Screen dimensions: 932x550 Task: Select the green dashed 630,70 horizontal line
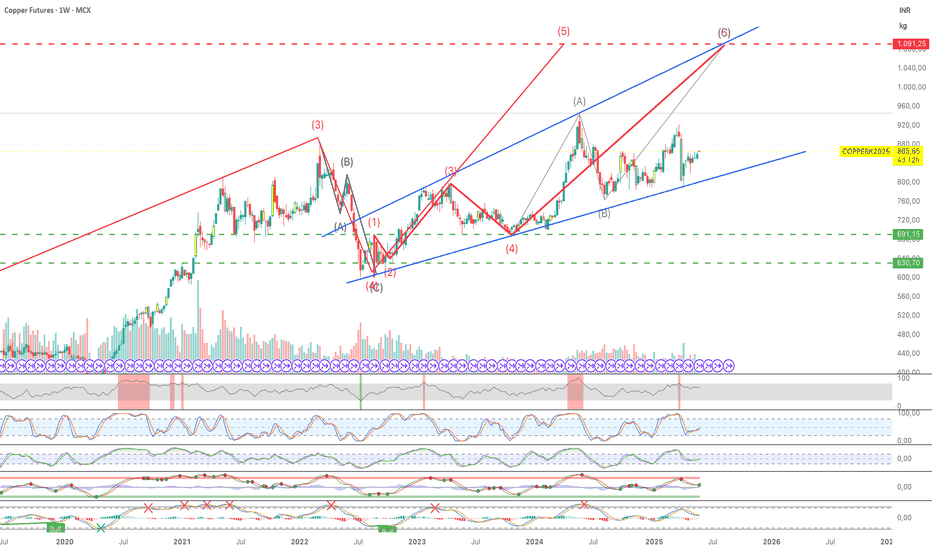[x=446, y=263]
